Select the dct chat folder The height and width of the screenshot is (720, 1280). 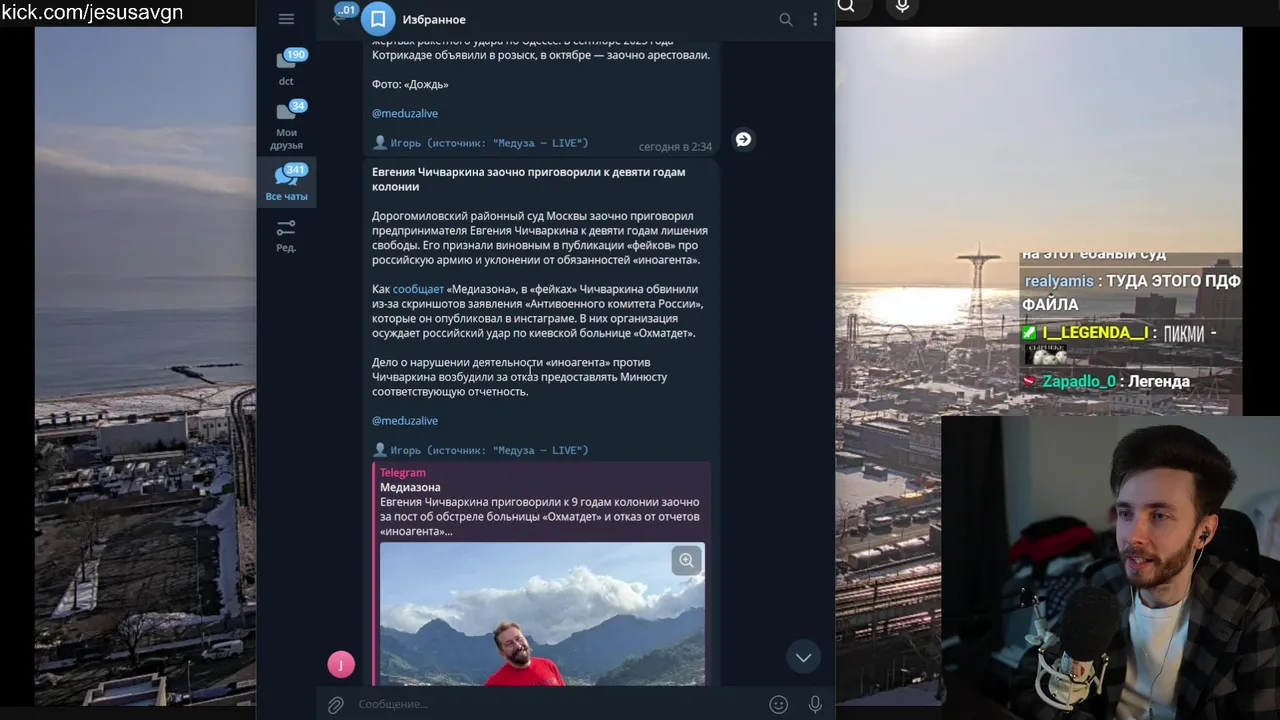click(286, 67)
